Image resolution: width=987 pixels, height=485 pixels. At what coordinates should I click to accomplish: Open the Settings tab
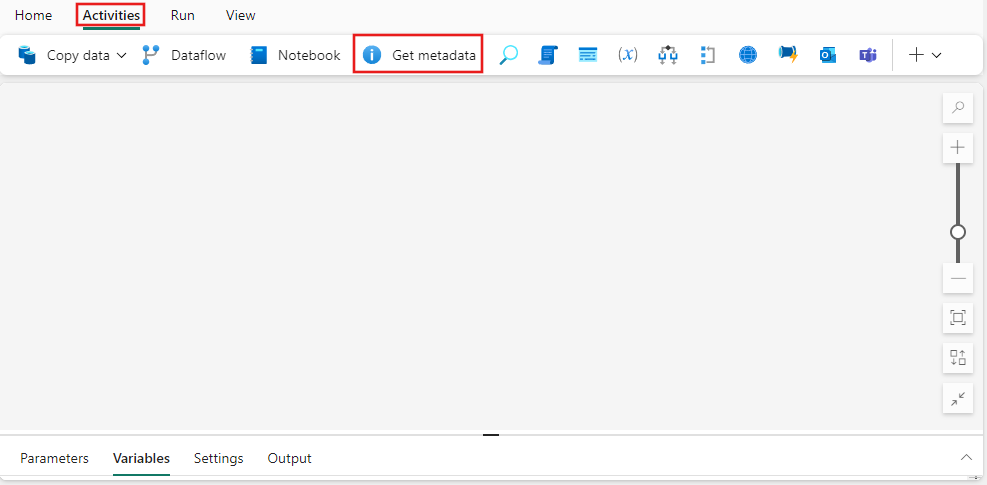(218, 458)
